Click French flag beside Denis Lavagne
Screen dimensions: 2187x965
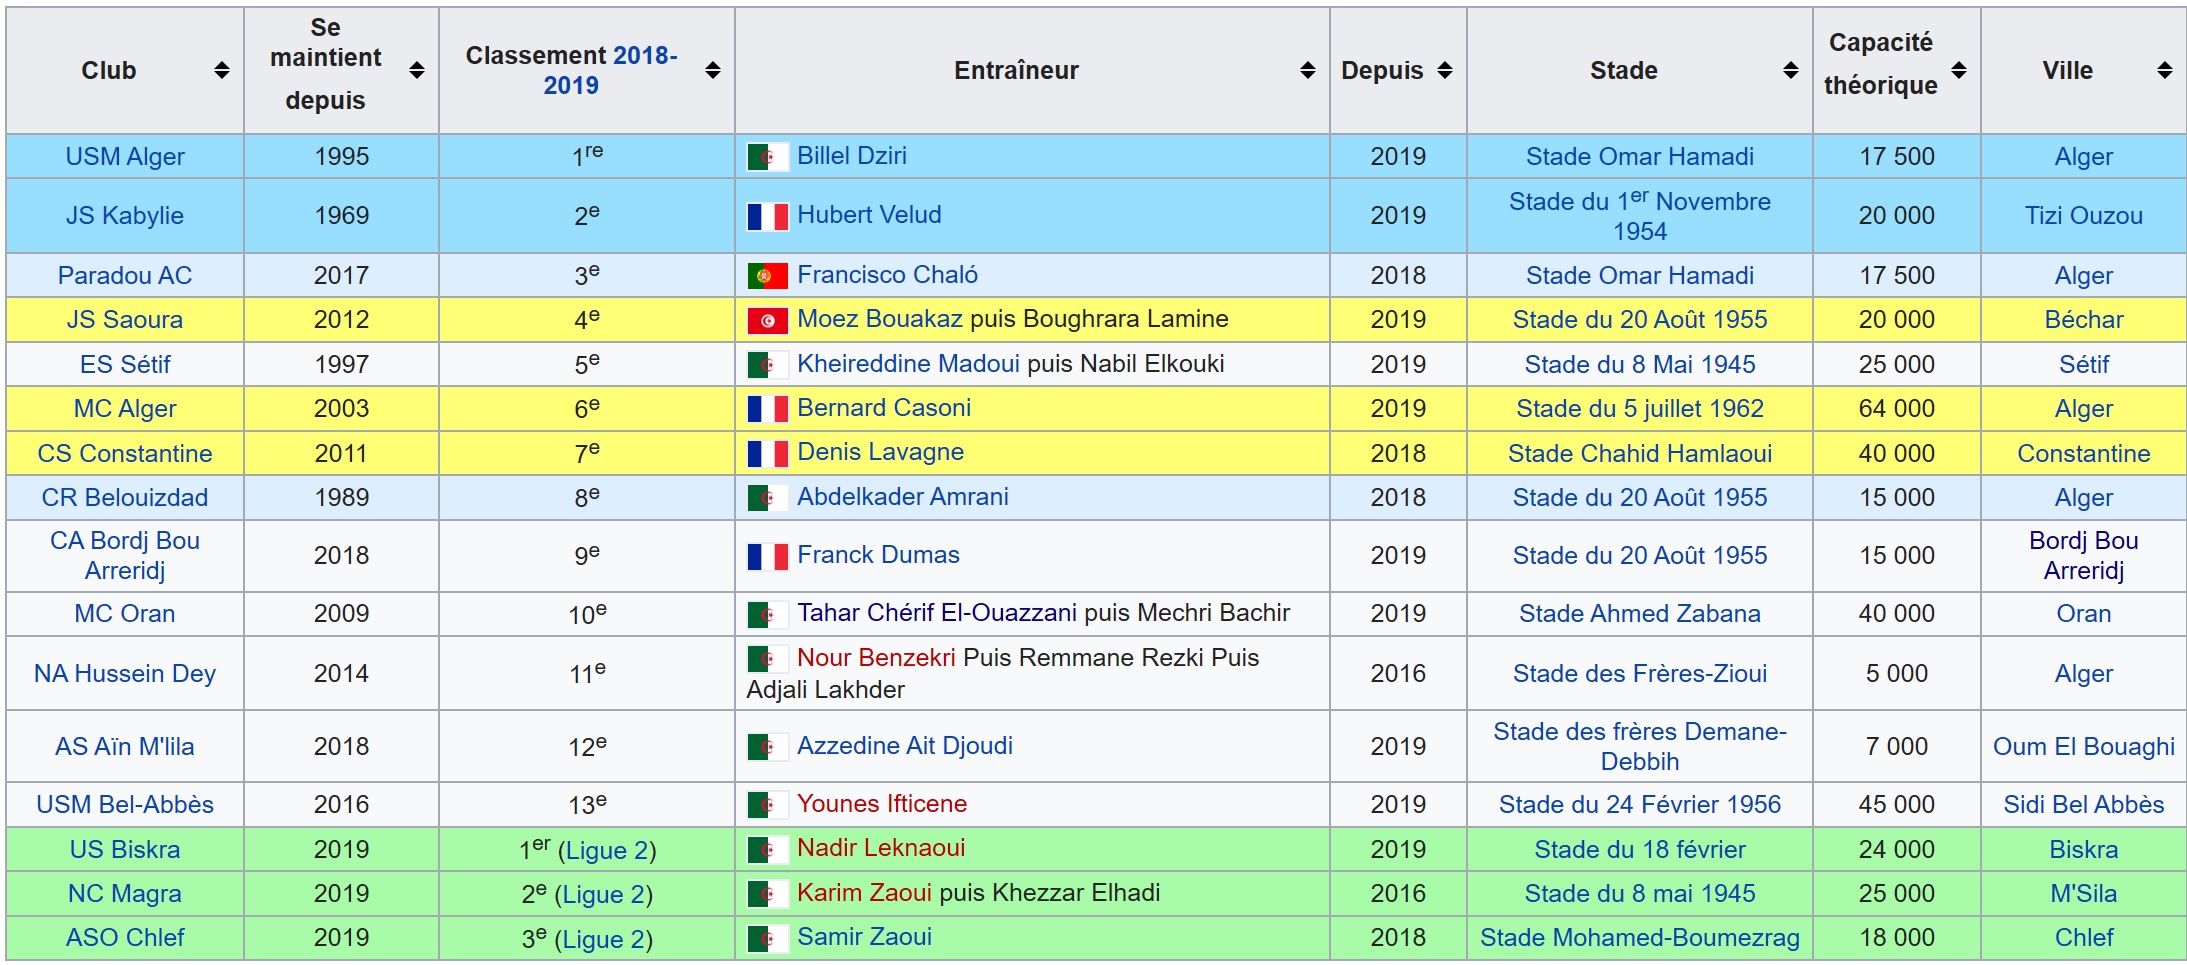[x=767, y=454]
